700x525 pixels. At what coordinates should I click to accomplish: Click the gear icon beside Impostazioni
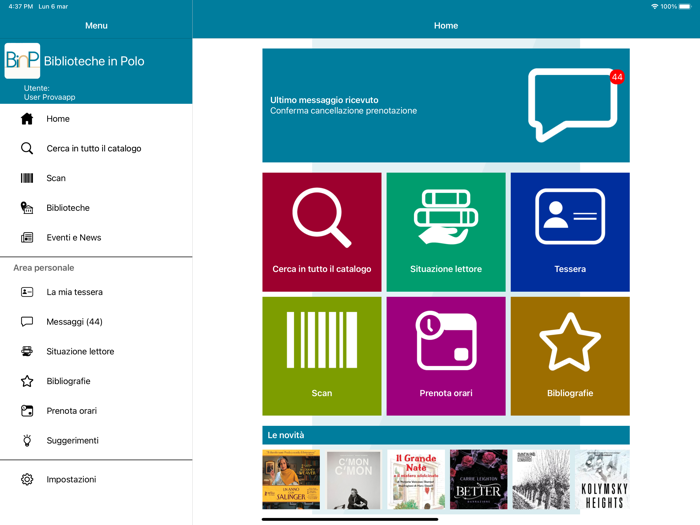click(x=27, y=479)
